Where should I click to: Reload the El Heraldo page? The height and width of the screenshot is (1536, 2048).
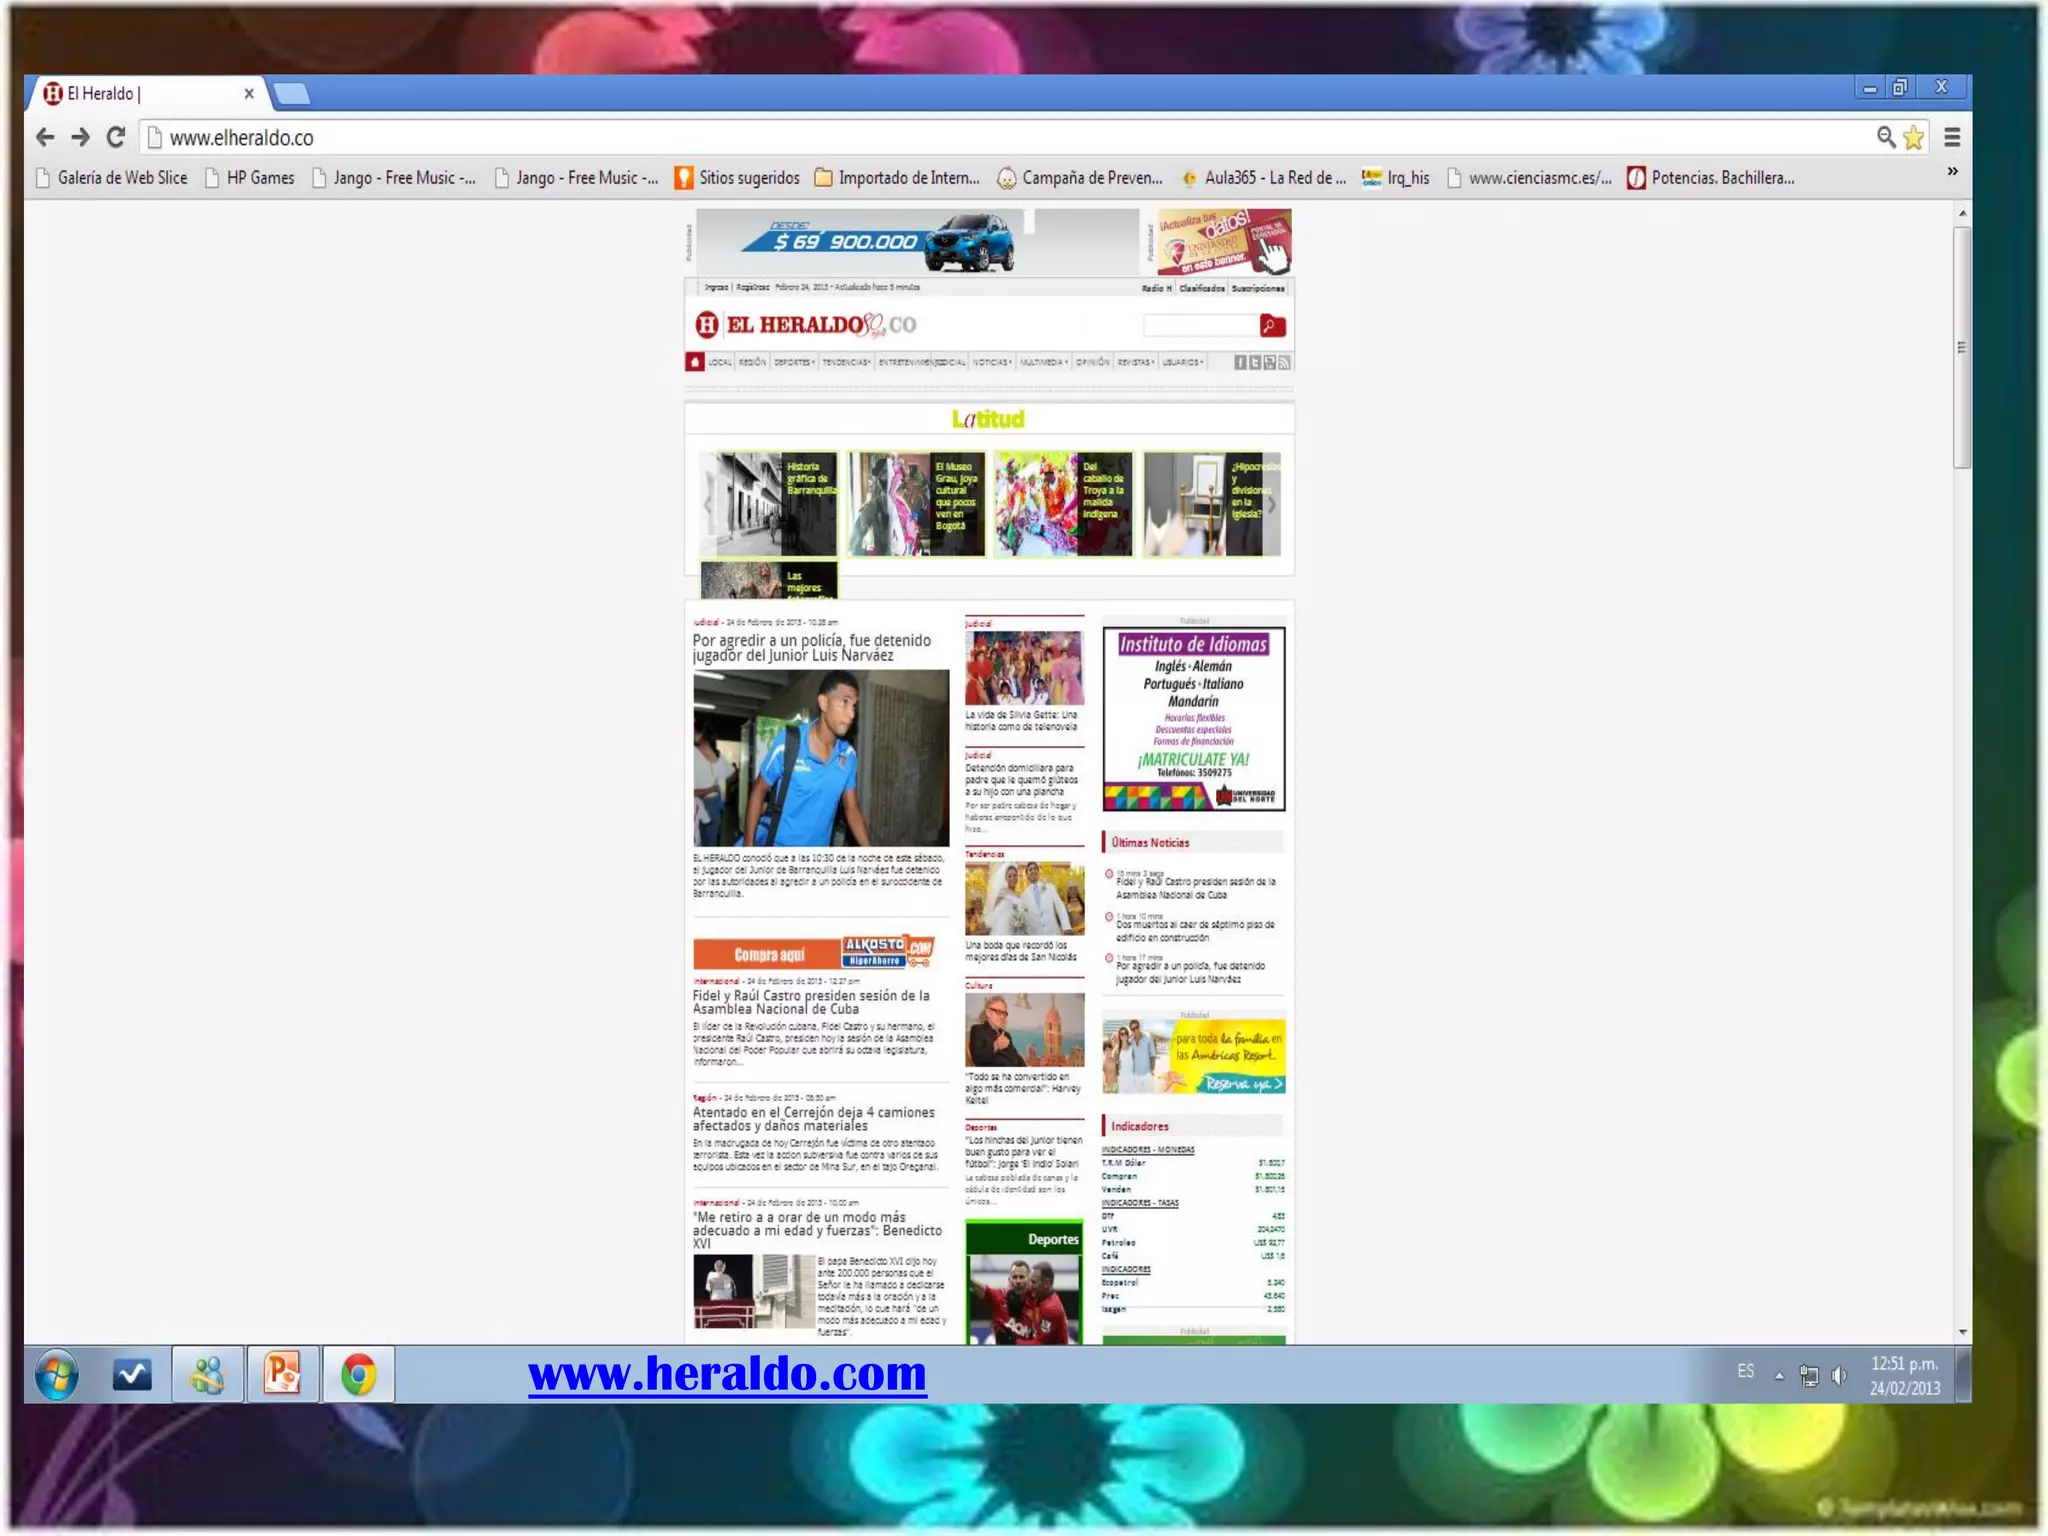click(x=116, y=137)
